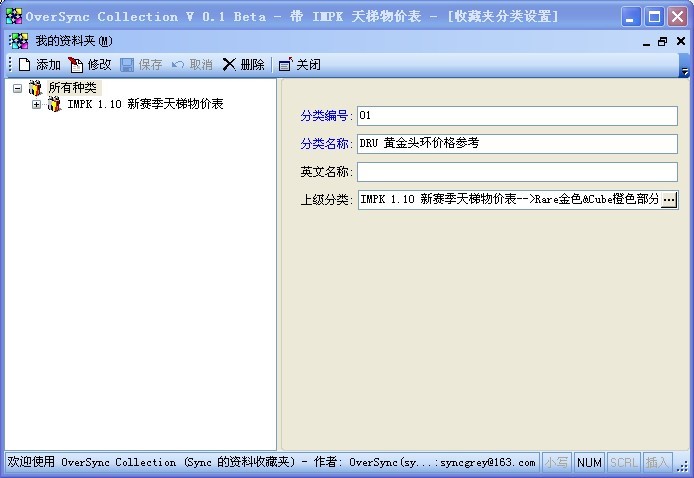Click the 关闭 button label

point(308,65)
